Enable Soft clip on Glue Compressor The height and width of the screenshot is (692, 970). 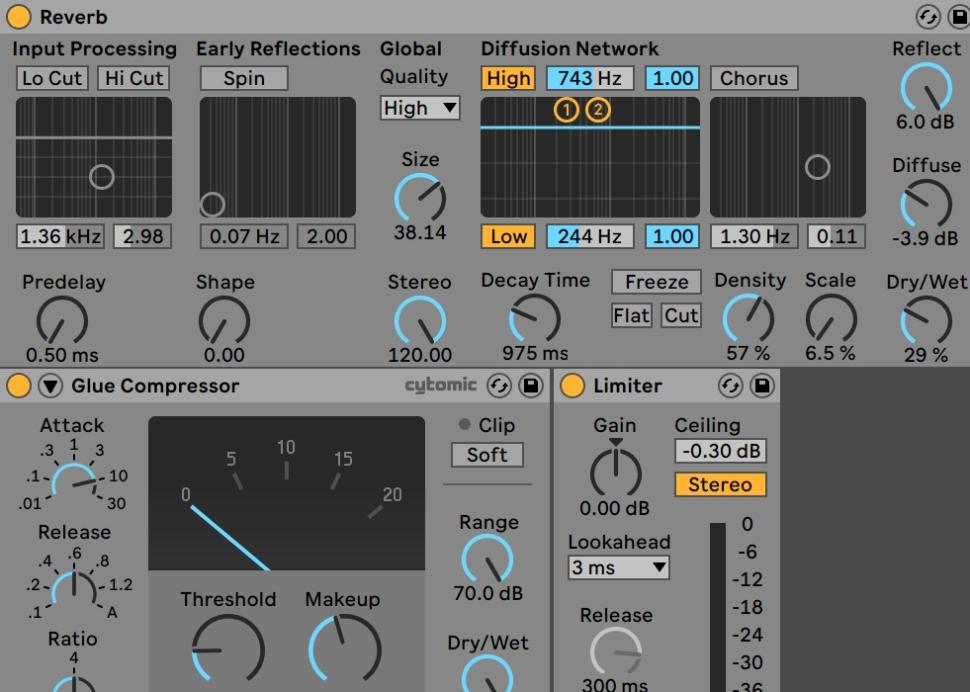[x=487, y=455]
